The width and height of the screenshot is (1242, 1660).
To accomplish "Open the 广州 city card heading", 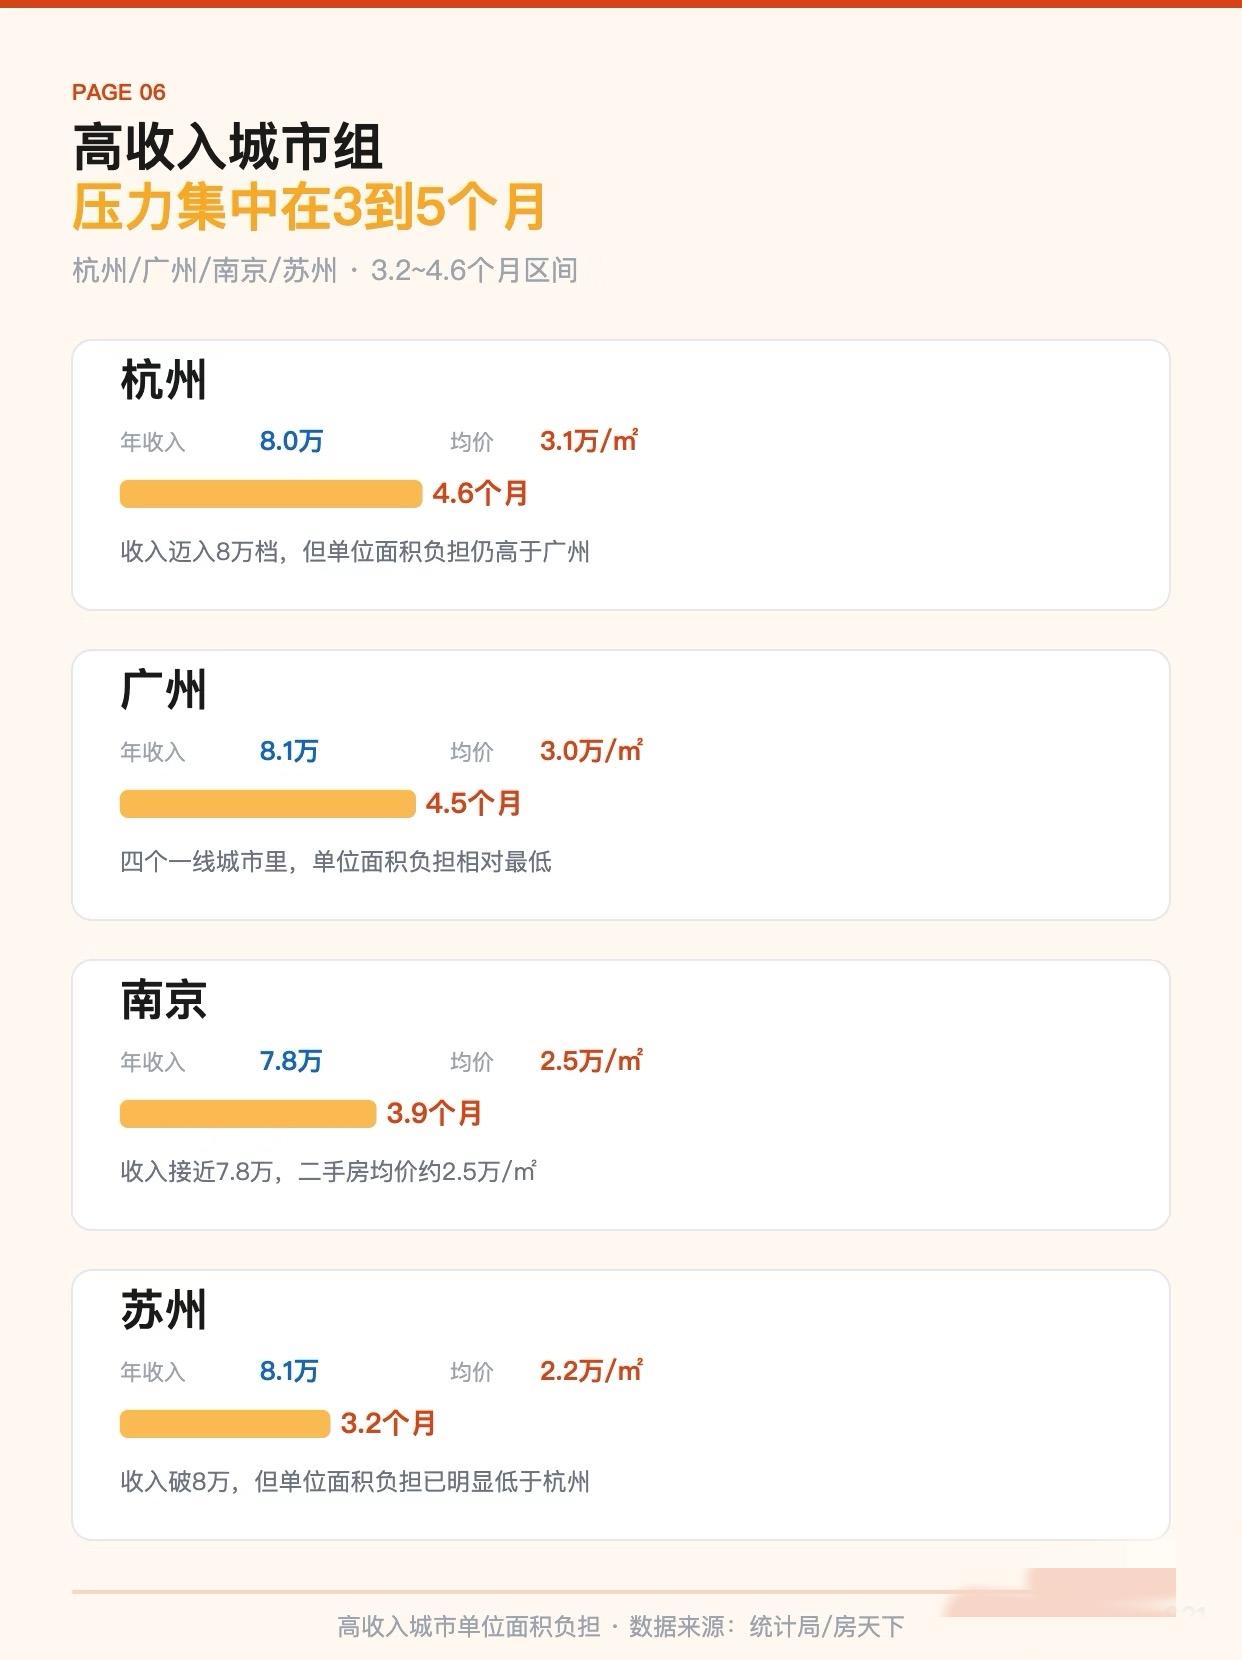I will coord(163,690).
